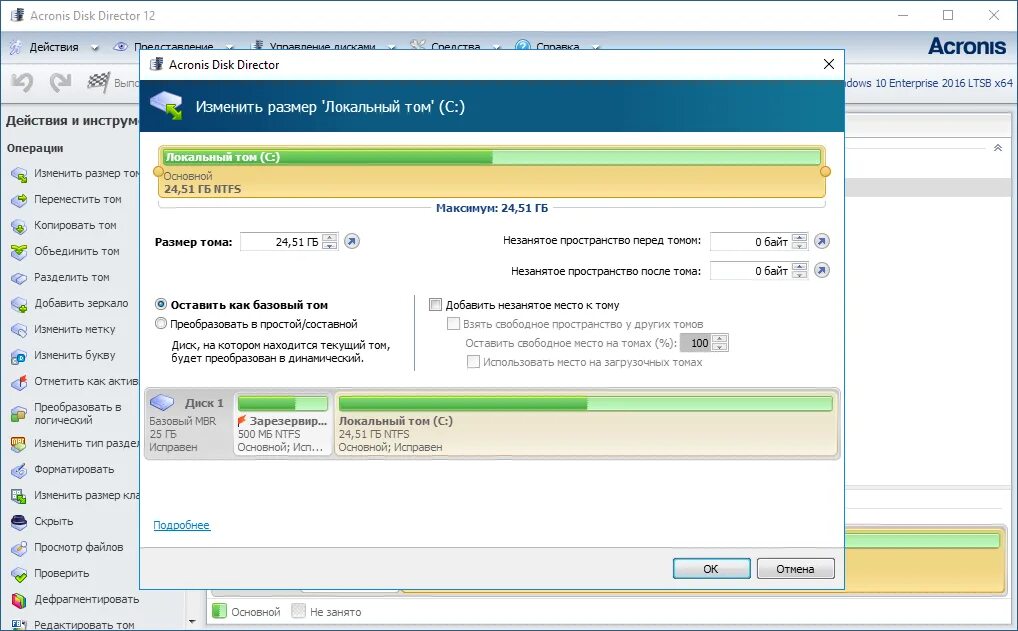This screenshot has width=1018, height=631.
Task: Click the Copy volume icon (Копировать том)
Action: coord(19,226)
